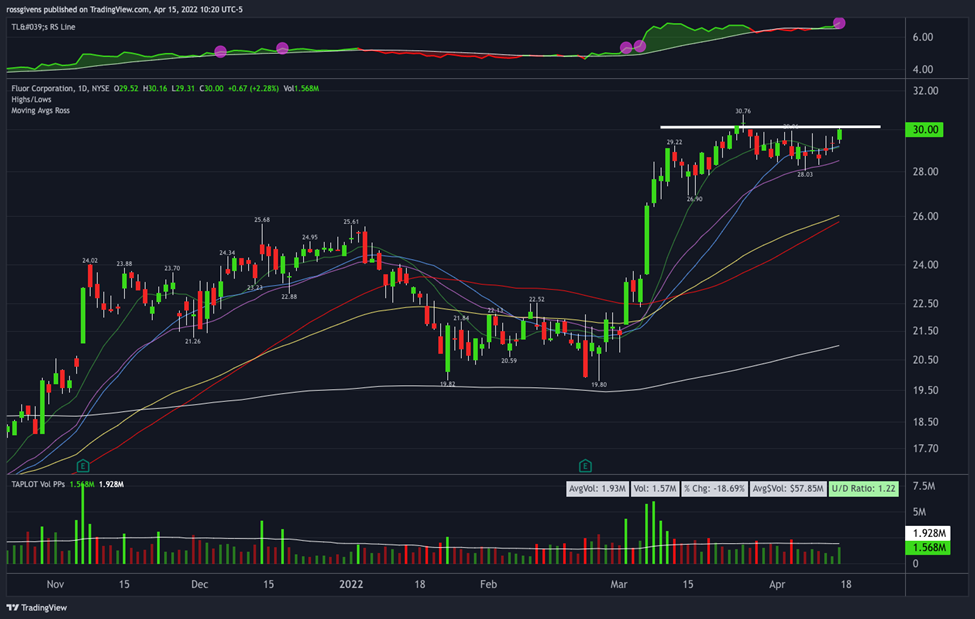Click the TAPLOT Vol PPs indicator label

point(38,484)
